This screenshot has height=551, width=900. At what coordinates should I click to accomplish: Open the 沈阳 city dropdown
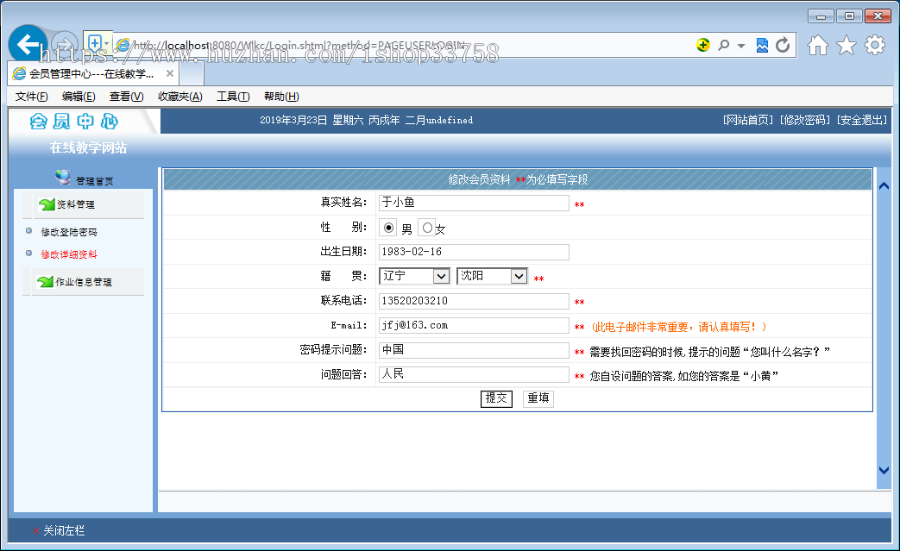pos(492,276)
